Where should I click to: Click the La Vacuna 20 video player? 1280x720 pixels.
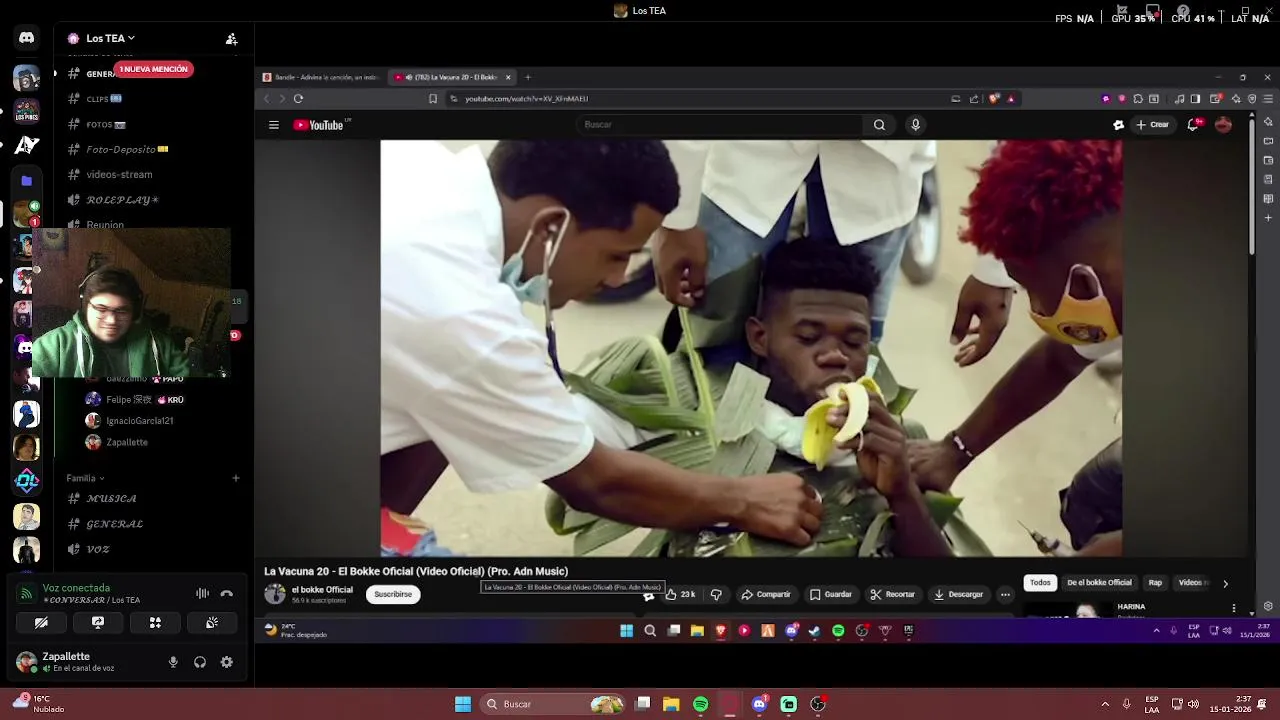(x=751, y=348)
